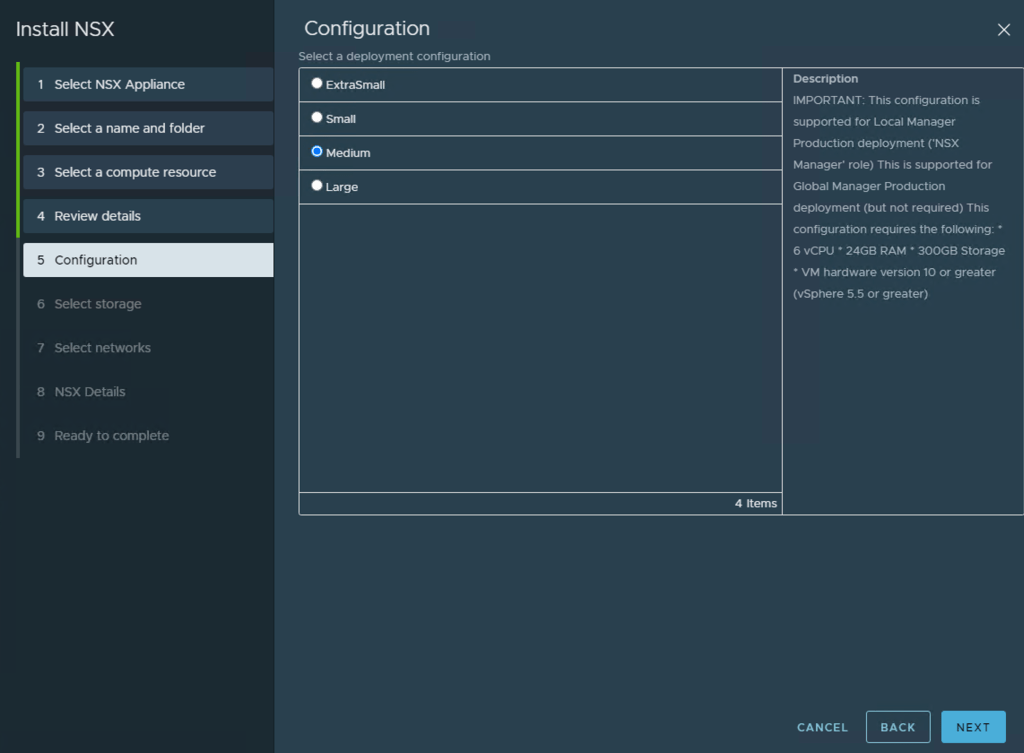Return to step 3 Select a compute resource

tap(135, 172)
